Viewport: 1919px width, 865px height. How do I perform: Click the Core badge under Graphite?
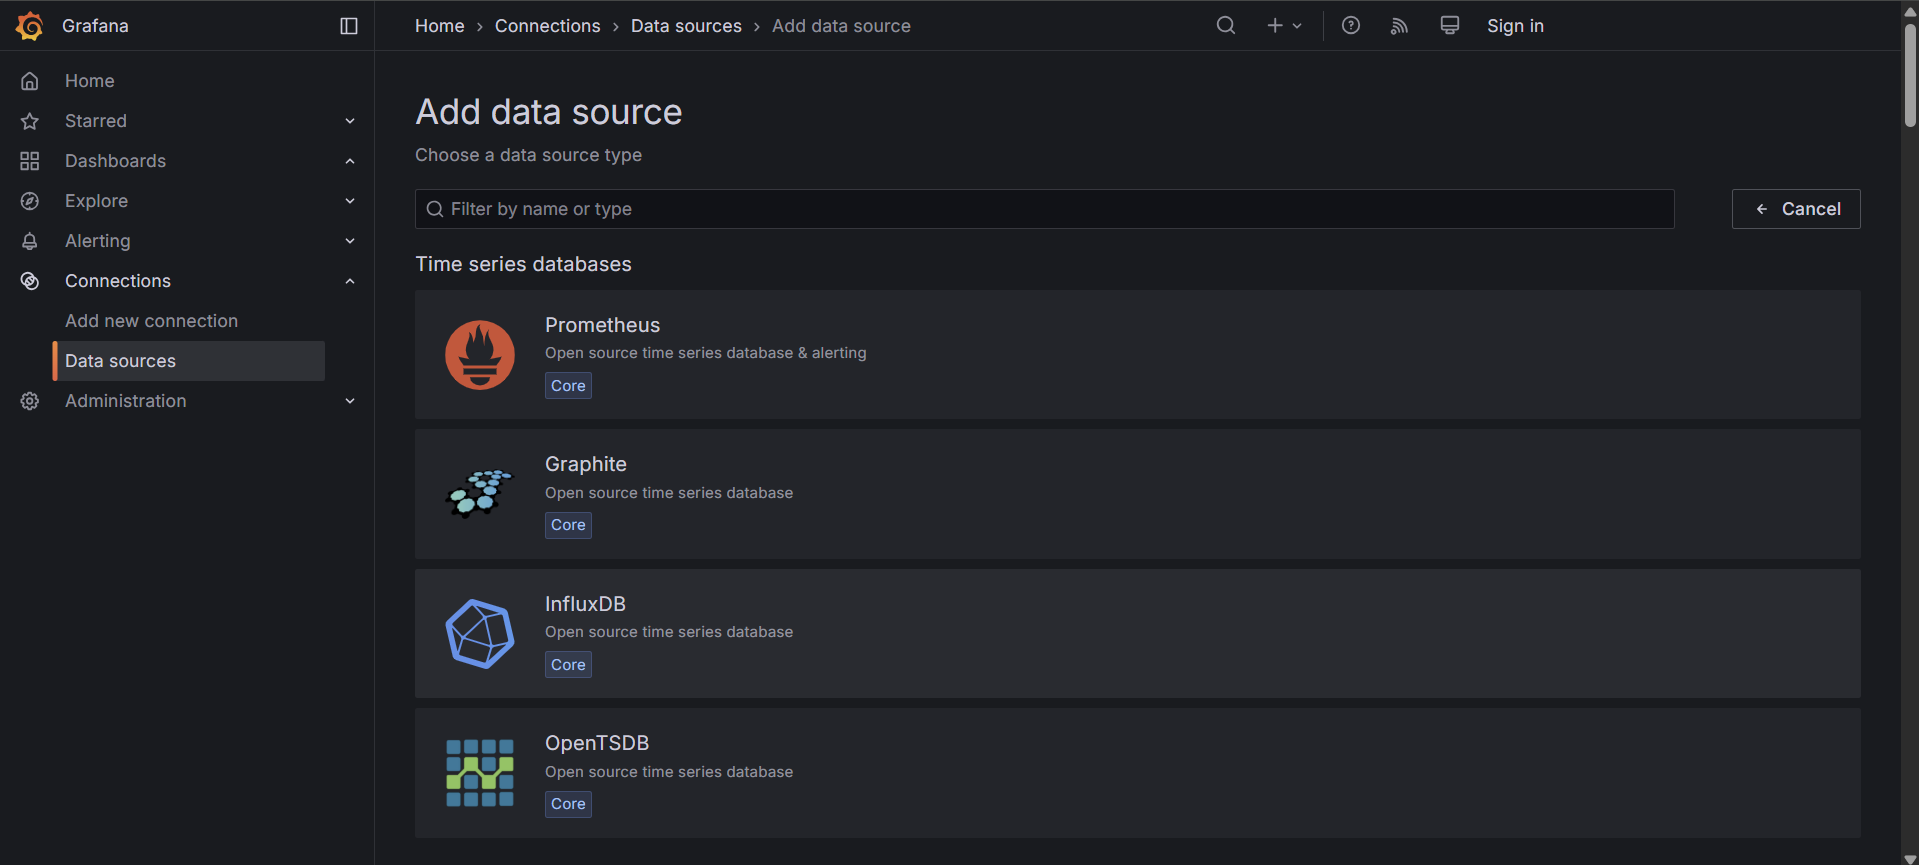[x=568, y=525]
